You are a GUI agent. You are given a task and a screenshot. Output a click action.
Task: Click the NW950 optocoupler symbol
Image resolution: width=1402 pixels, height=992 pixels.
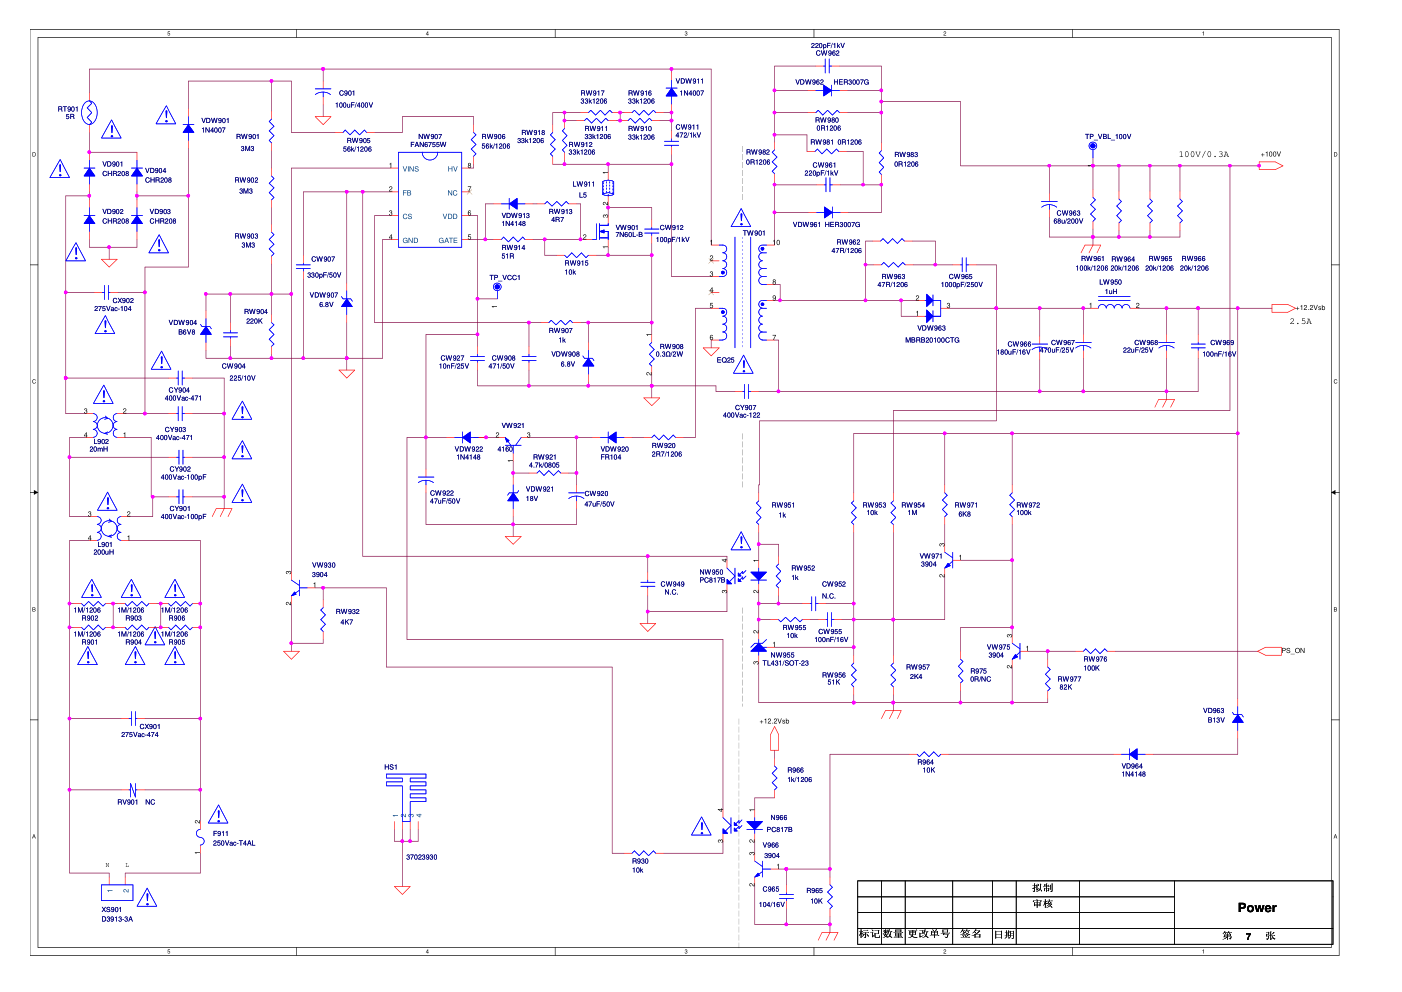tap(748, 577)
